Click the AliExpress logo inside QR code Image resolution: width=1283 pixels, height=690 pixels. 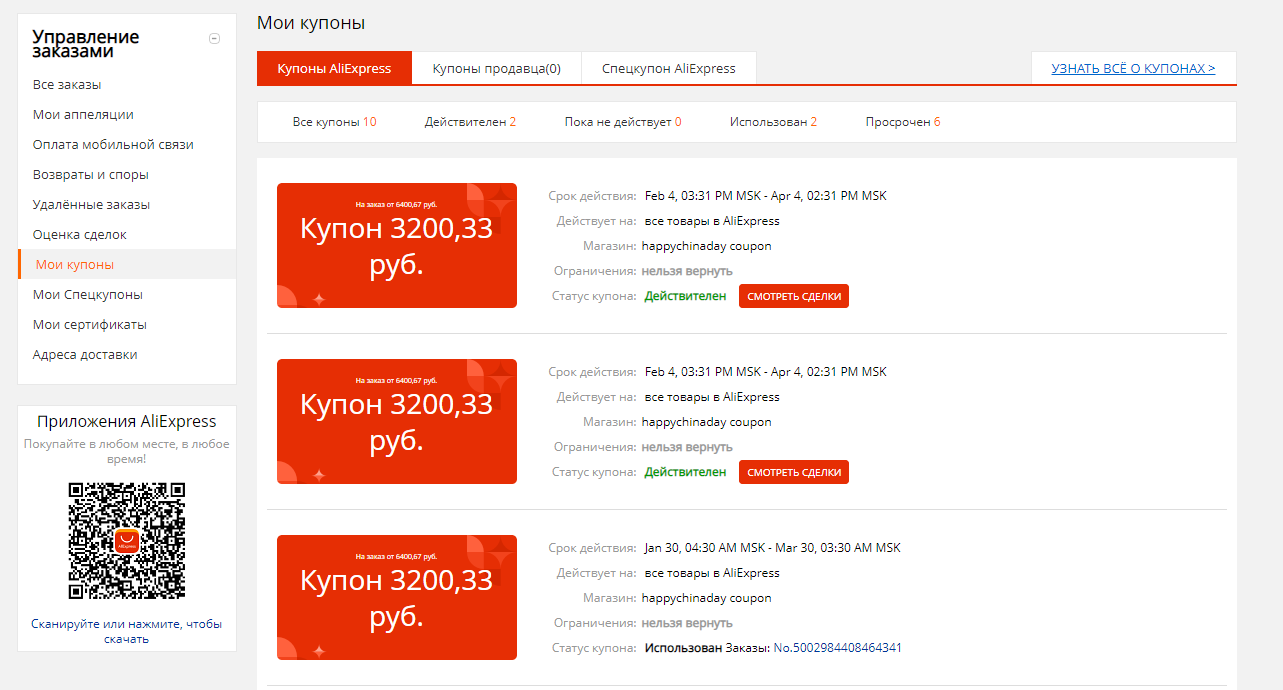[127, 542]
